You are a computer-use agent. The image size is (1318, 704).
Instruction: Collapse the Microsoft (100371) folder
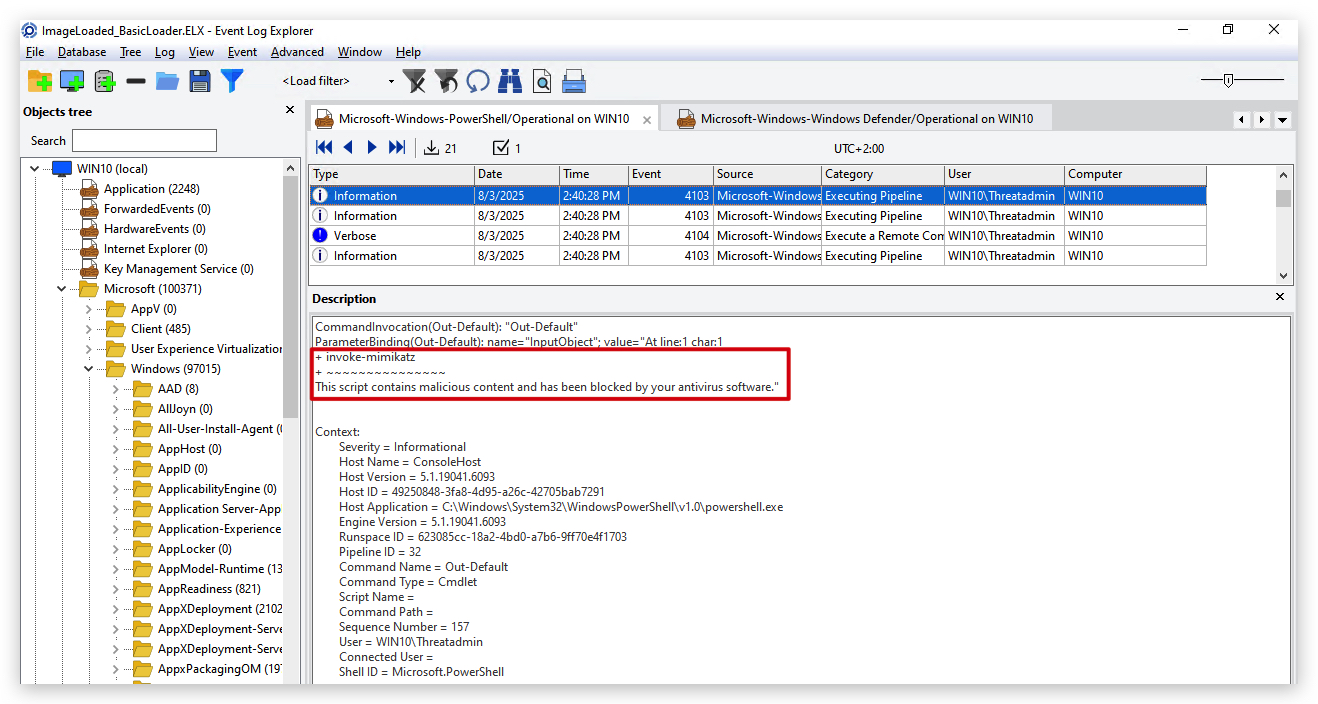click(x=62, y=289)
